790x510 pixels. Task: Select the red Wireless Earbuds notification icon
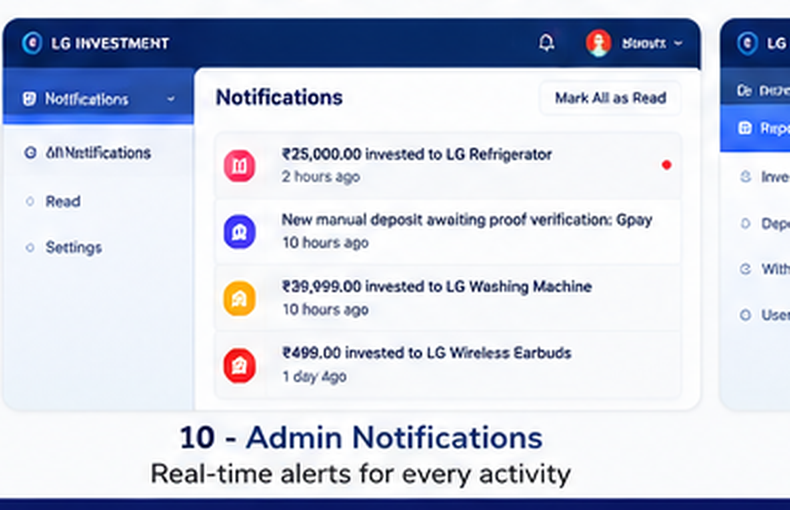click(239, 365)
